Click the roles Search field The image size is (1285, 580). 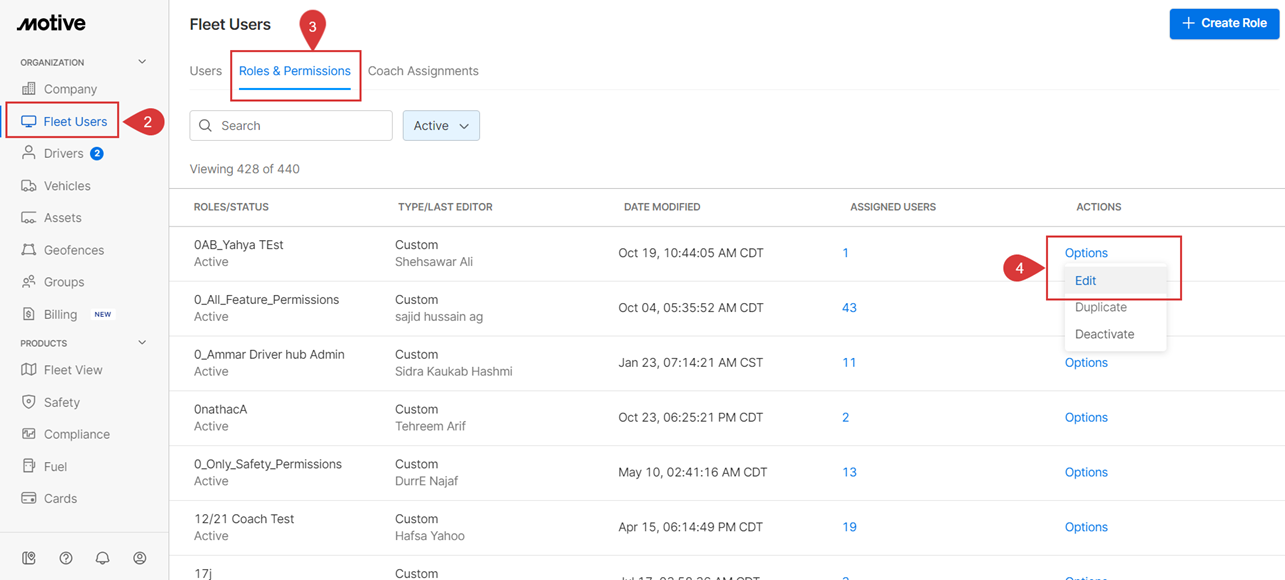click(x=291, y=126)
